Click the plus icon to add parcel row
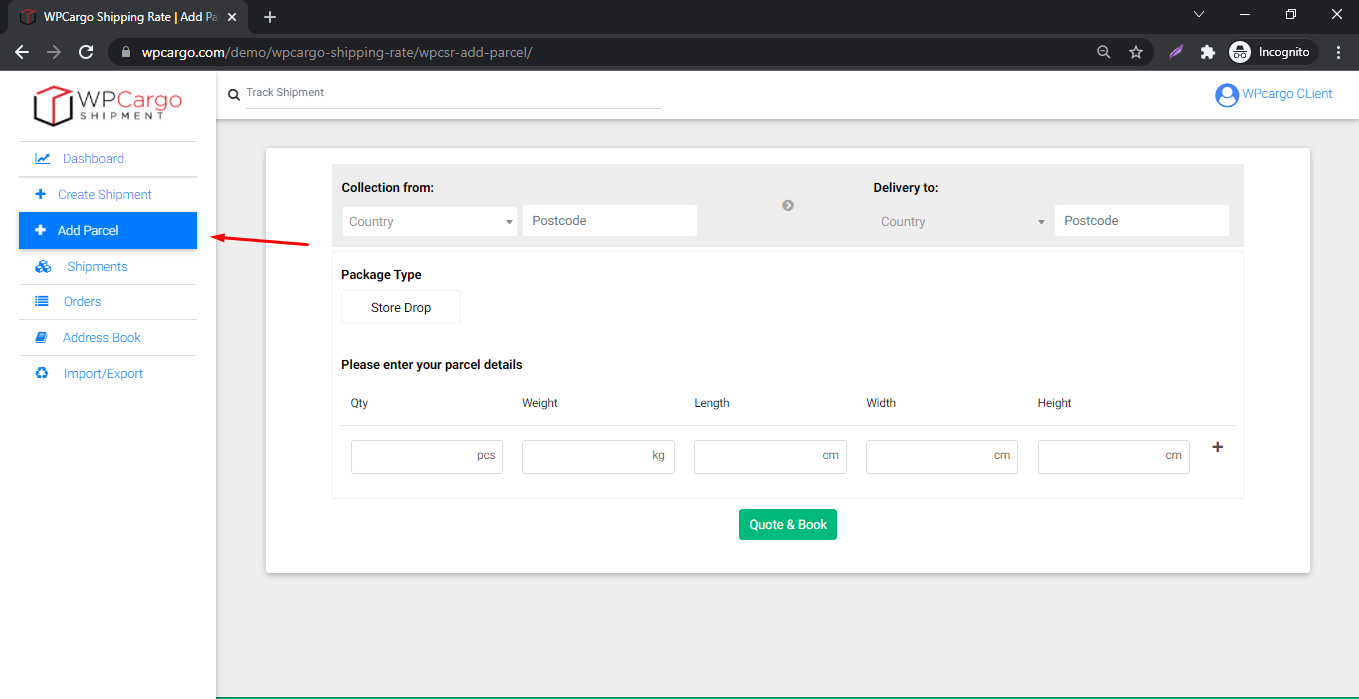 pyautogui.click(x=1217, y=447)
